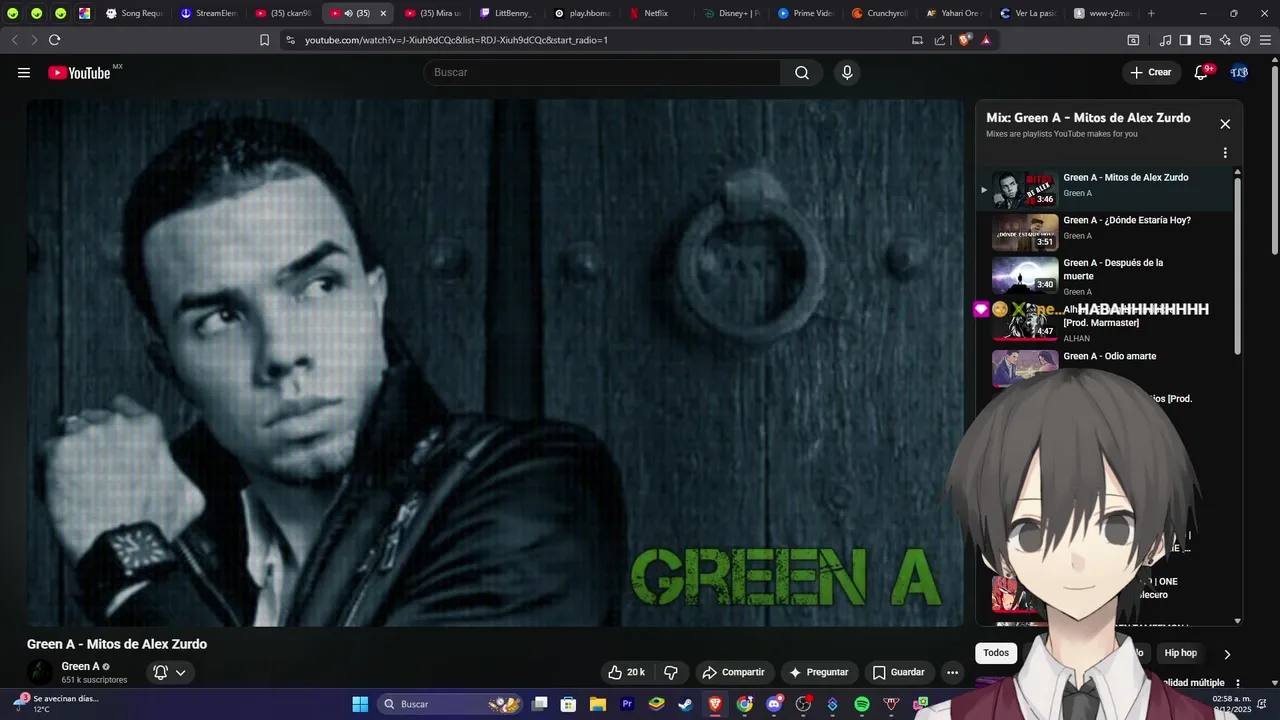The image size is (1280, 720).
Task: Click the video player area
Action: [495, 362]
